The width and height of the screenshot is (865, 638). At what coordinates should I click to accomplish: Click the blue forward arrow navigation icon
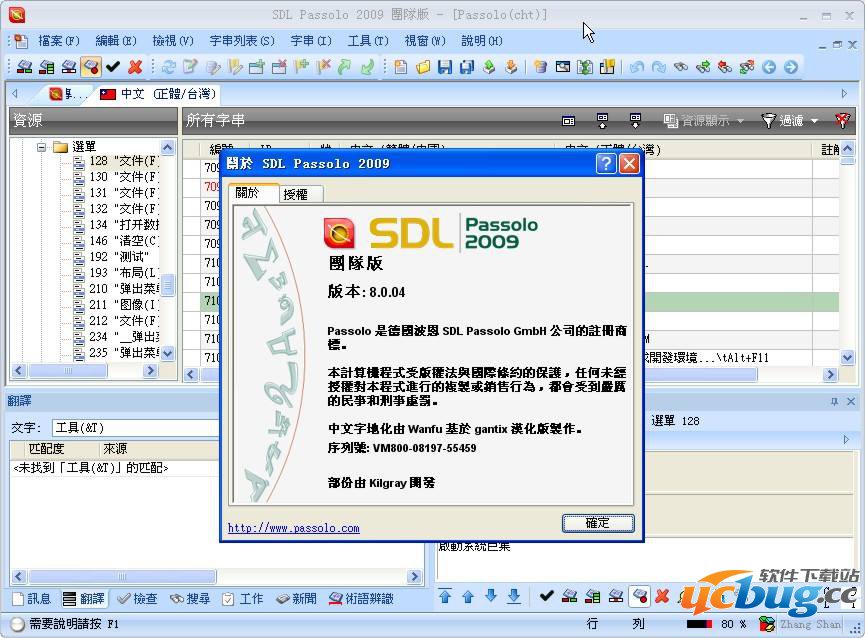click(x=791, y=67)
